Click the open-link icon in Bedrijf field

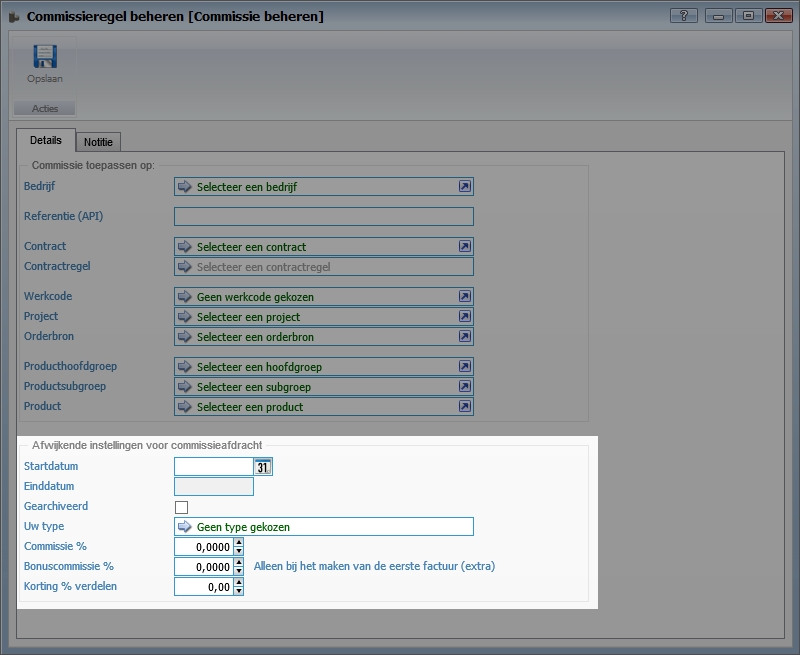click(464, 187)
